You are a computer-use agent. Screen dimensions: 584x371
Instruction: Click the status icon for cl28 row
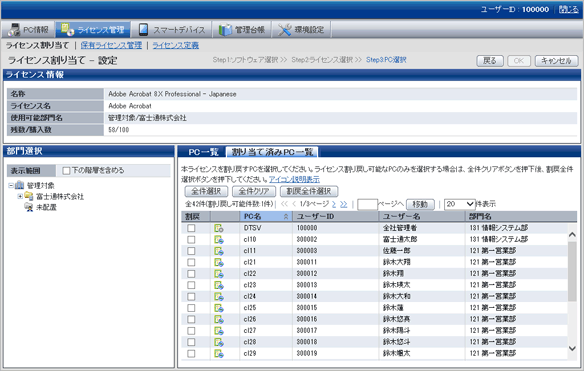click(x=219, y=342)
